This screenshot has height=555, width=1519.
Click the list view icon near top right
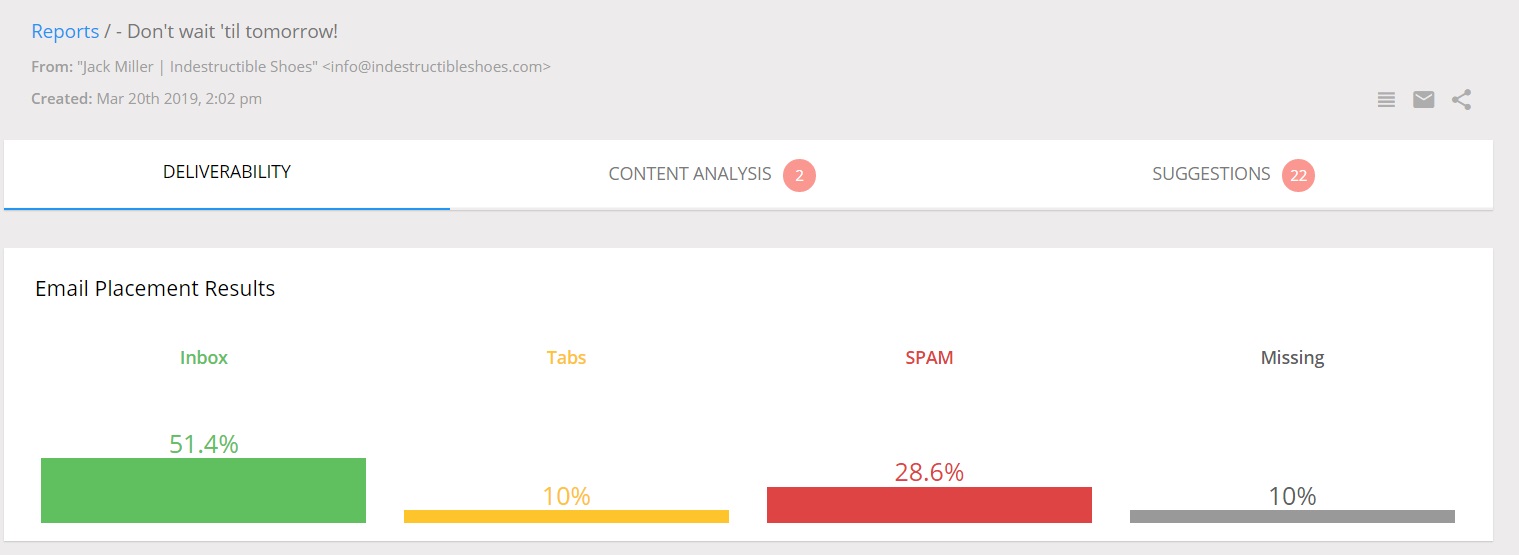tap(1386, 100)
